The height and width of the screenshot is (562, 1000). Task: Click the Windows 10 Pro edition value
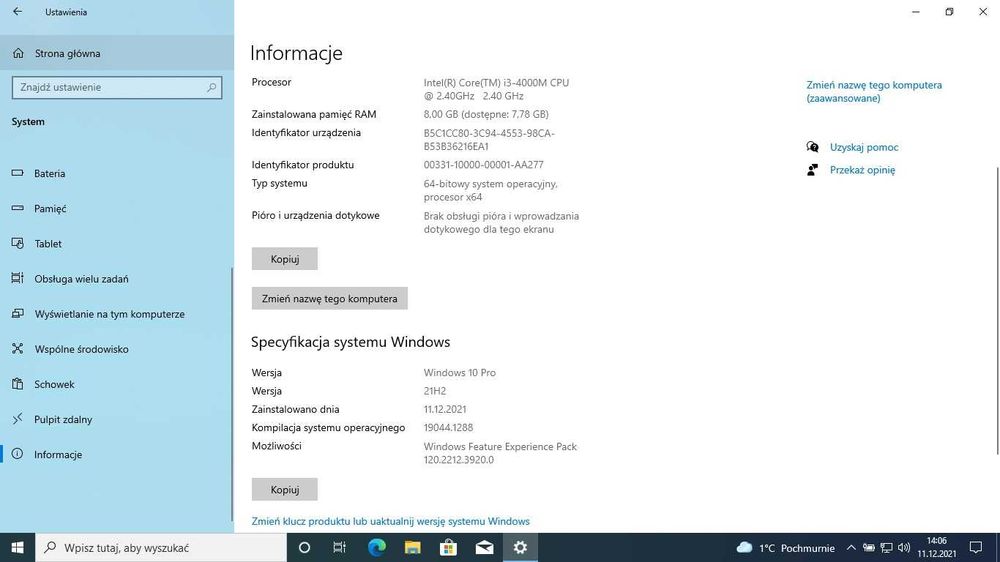click(459, 373)
